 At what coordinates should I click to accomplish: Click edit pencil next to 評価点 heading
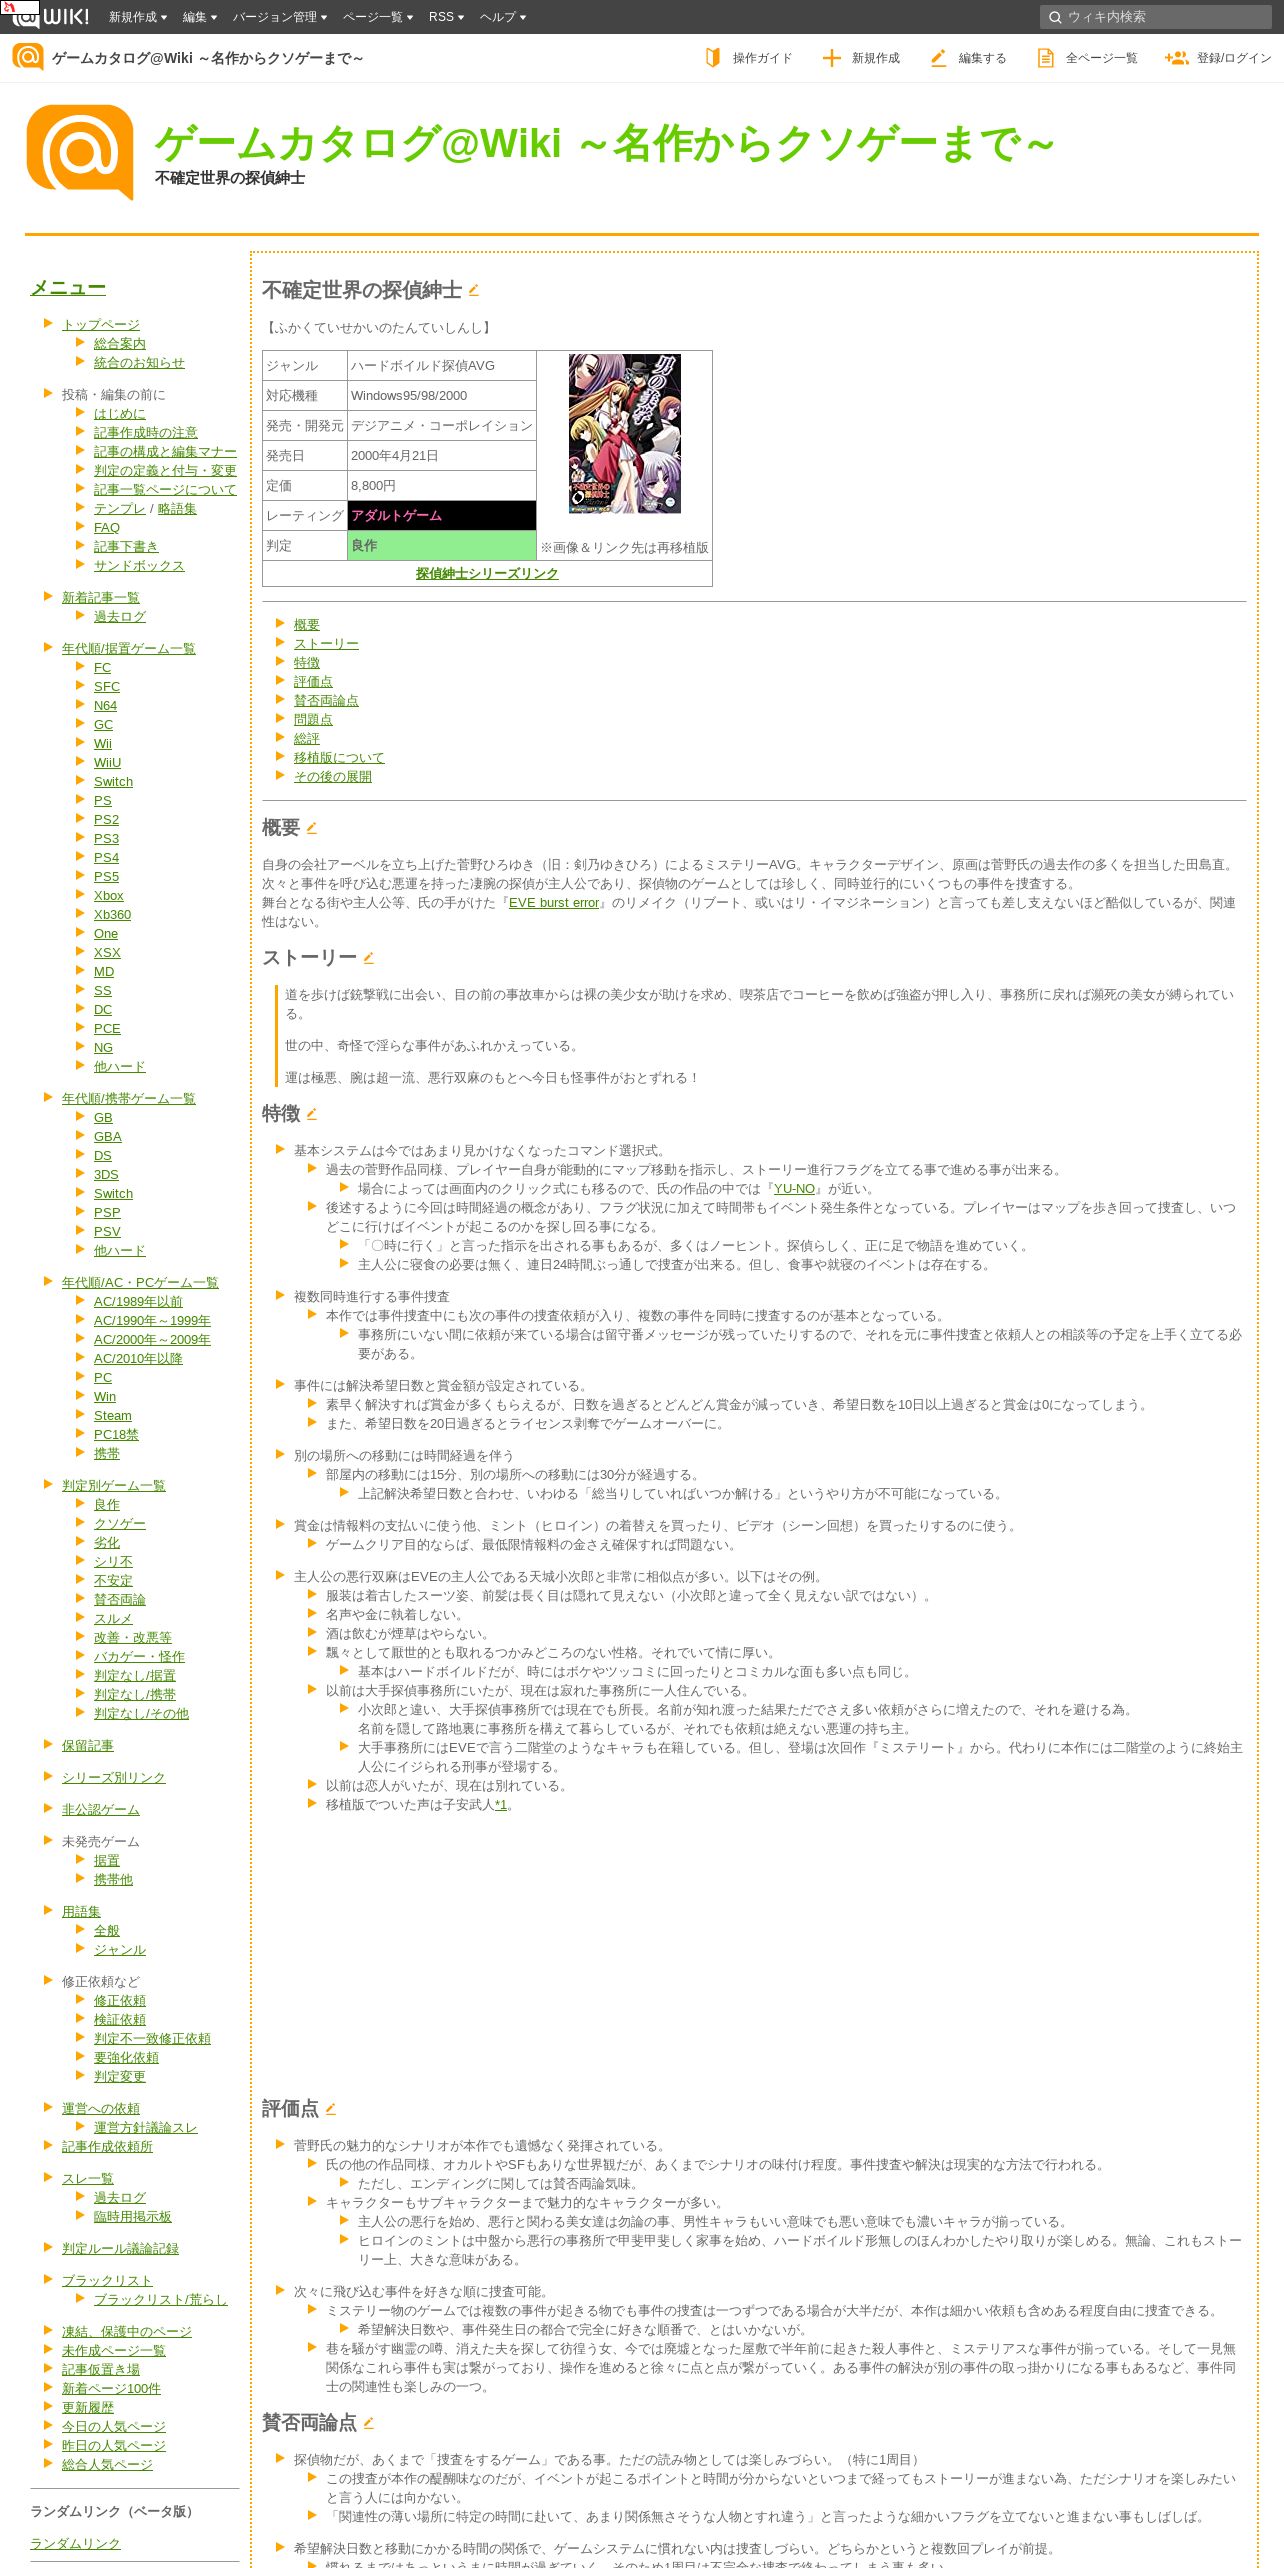point(330,2109)
